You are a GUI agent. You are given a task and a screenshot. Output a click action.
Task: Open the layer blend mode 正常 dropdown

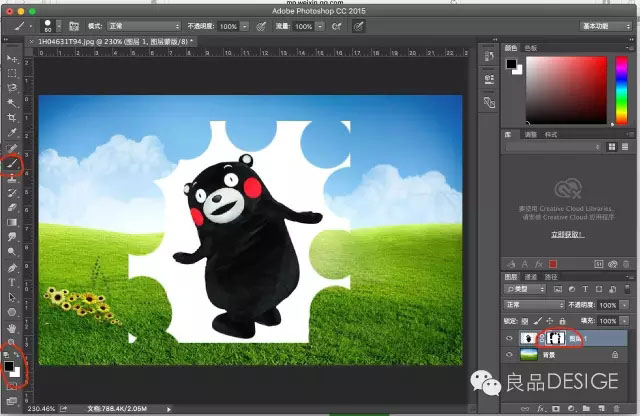[x=535, y=304]
